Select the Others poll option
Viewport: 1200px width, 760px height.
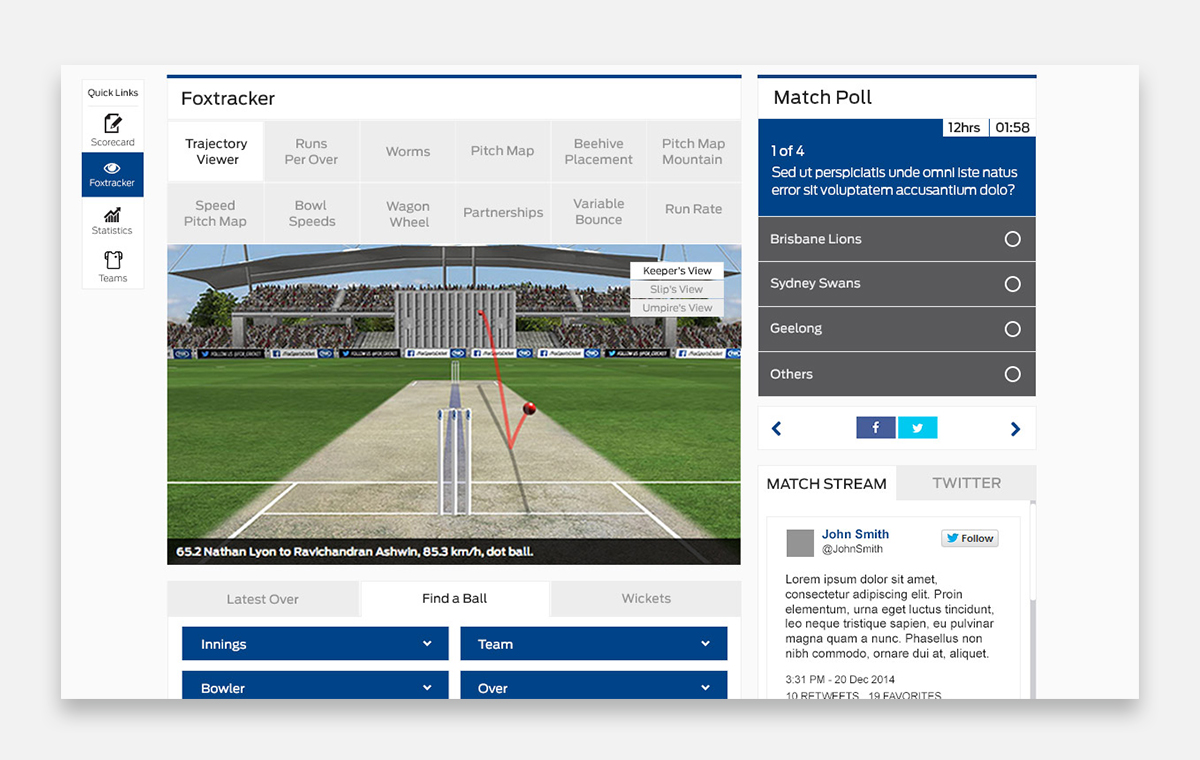[x=897, y=374]
